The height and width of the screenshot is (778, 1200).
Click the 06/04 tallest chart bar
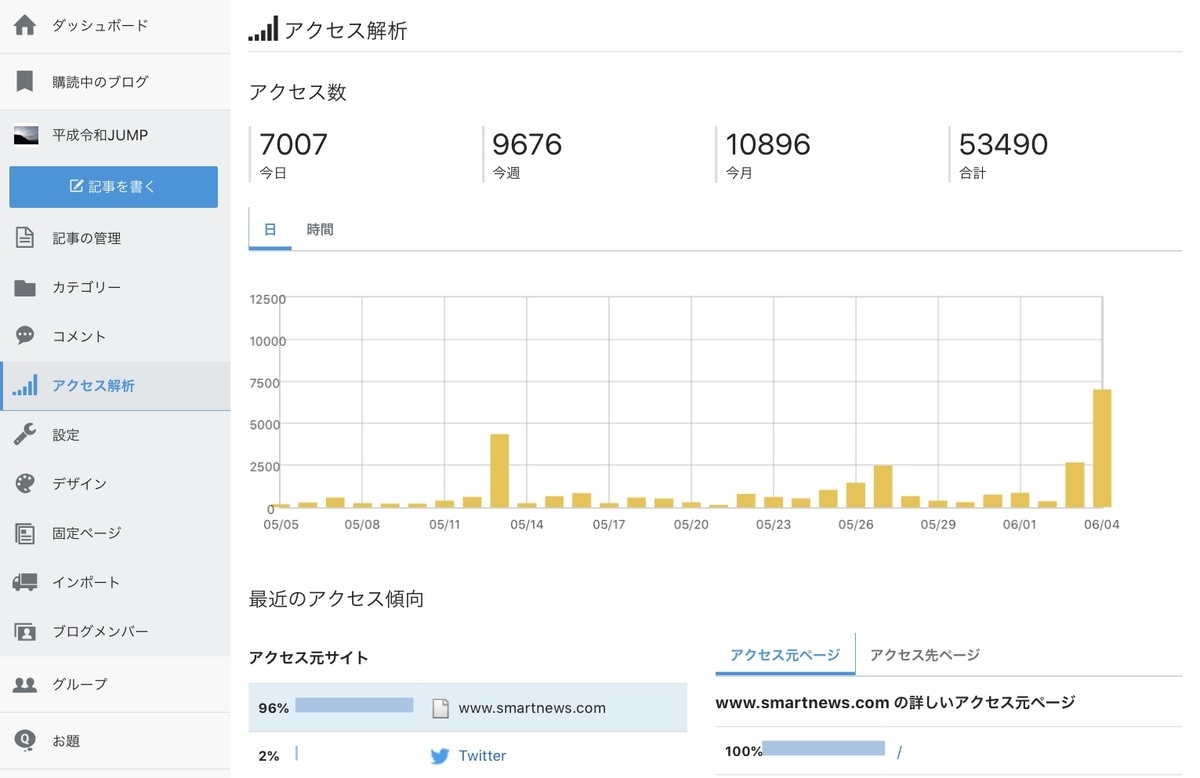pyautogui.click(x=1102, y=448)
